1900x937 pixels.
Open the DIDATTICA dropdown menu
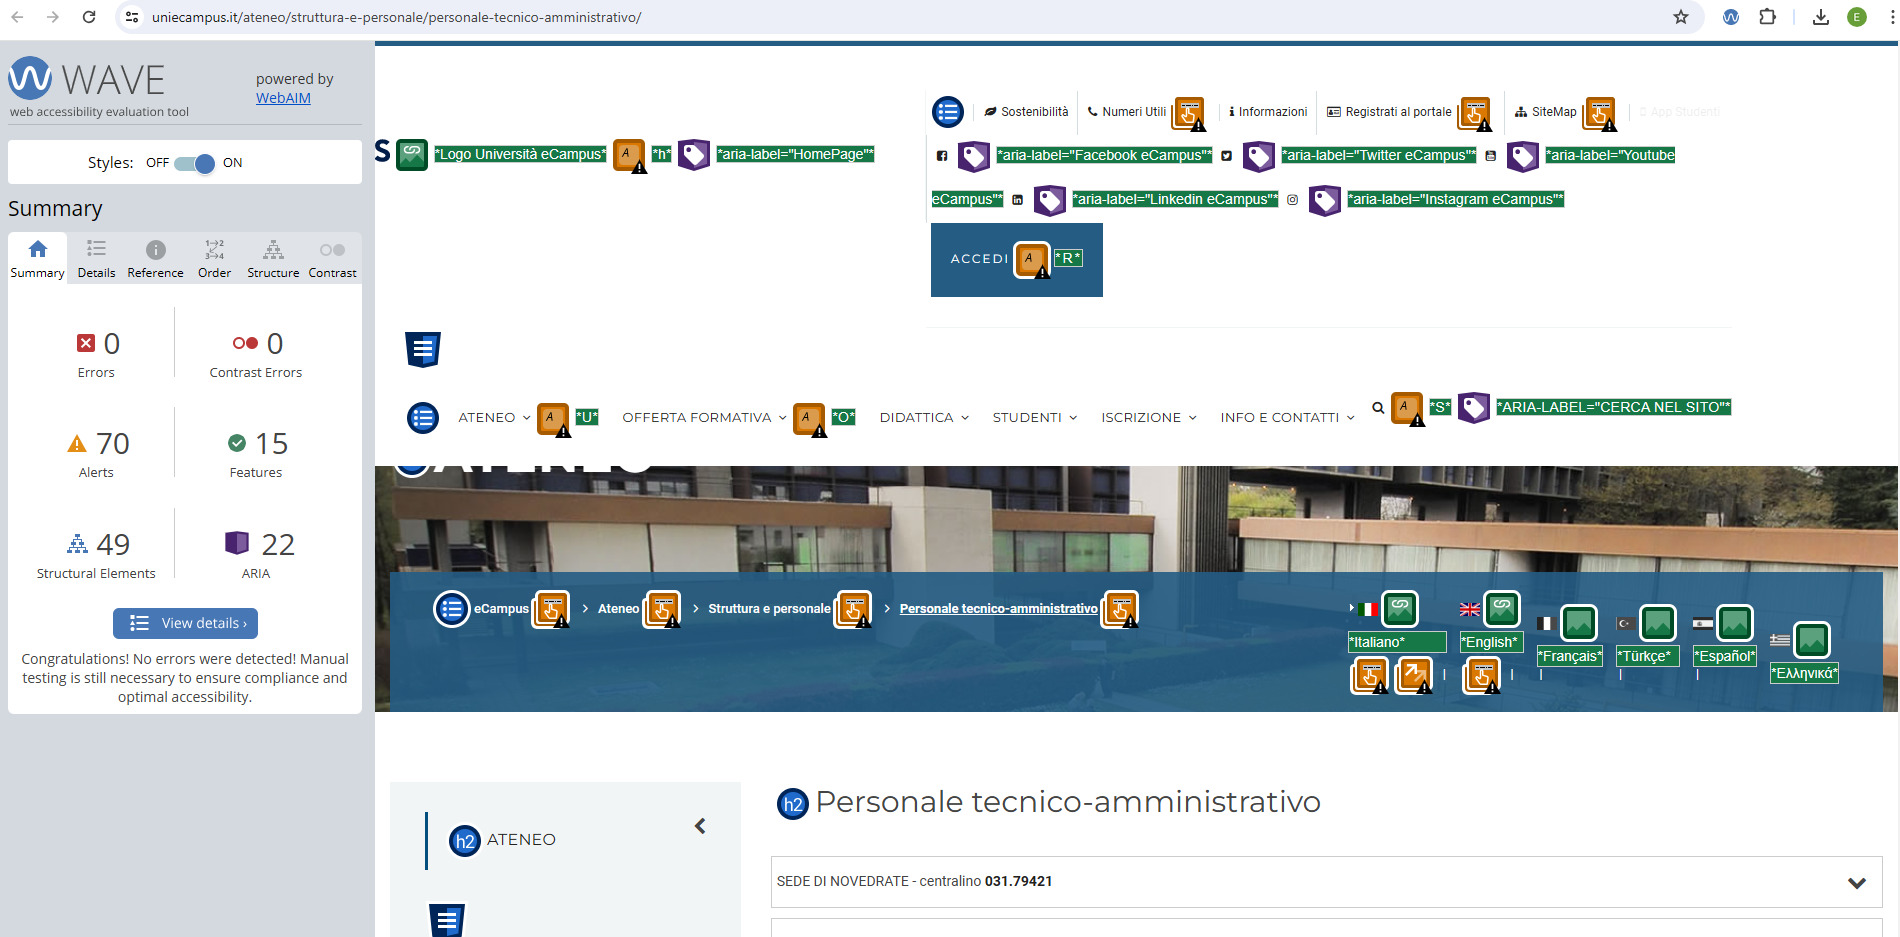[924, 418]
